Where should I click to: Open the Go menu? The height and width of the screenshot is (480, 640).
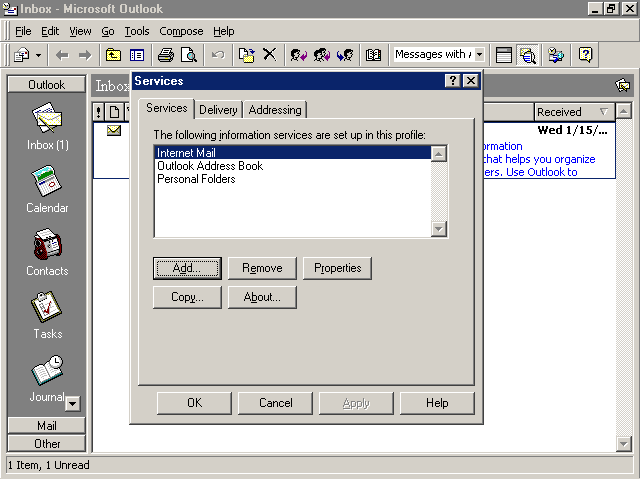click(x=108, y=31)
